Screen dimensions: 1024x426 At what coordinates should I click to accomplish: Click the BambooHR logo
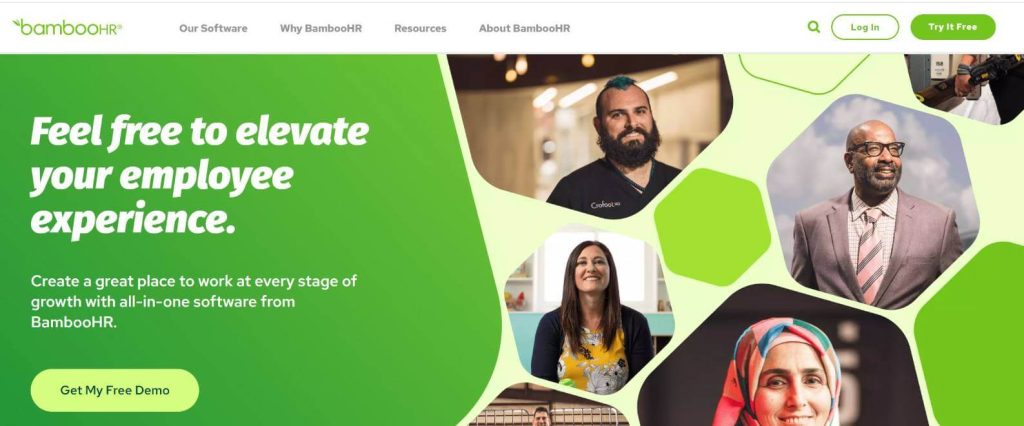pos(67,27)
